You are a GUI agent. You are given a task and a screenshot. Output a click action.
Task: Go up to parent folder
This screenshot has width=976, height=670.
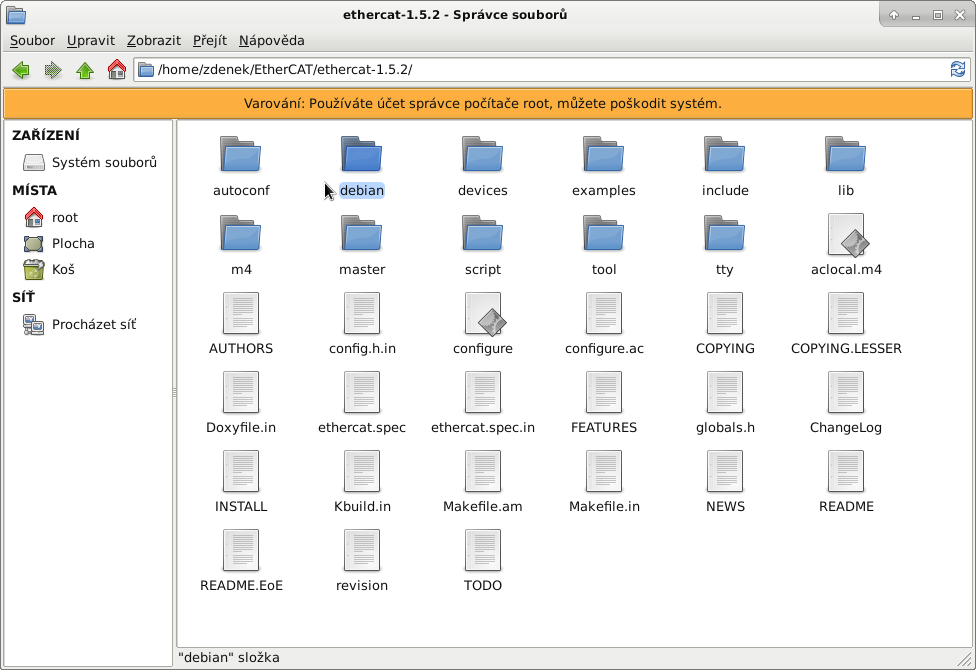click(x=85, y=70)
